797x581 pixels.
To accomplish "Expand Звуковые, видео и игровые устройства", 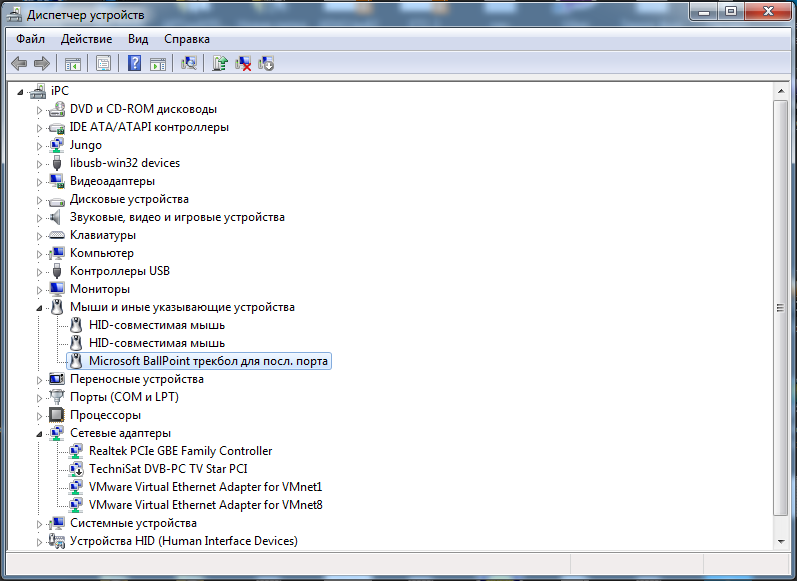I will pos(39,218).
